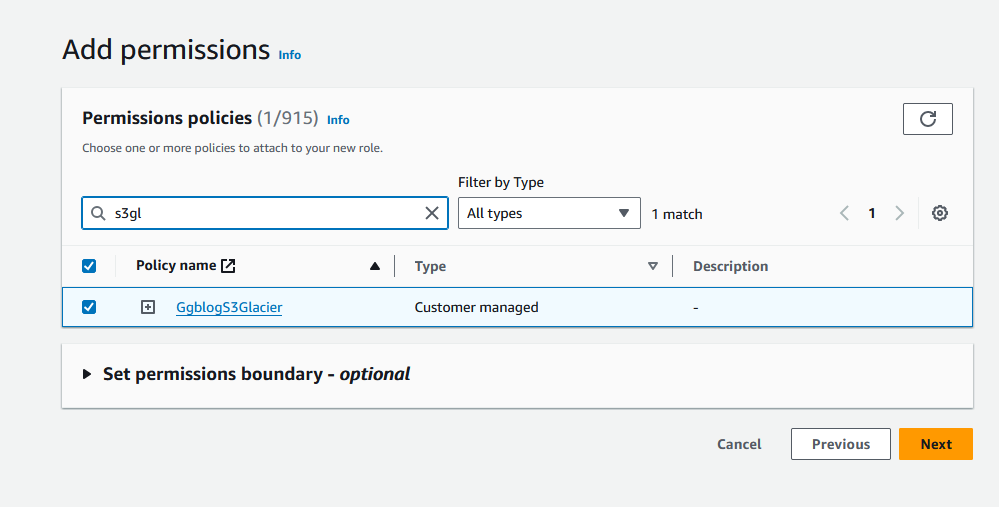Sort using the Type column arrow
The height and width of the screenshot is (507, 999).
tap(653, 266)
